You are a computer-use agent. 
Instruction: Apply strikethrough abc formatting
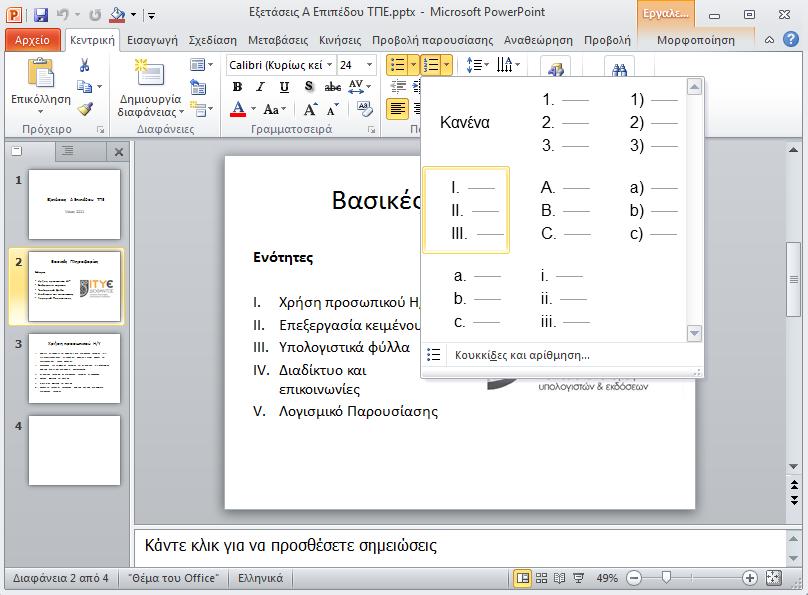[x=332, y=87]
